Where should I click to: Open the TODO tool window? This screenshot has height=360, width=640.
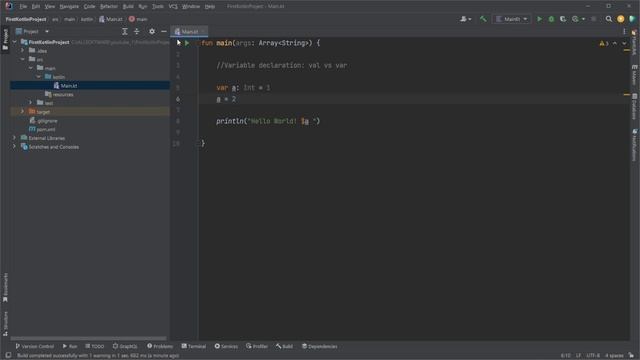[95, 346]
